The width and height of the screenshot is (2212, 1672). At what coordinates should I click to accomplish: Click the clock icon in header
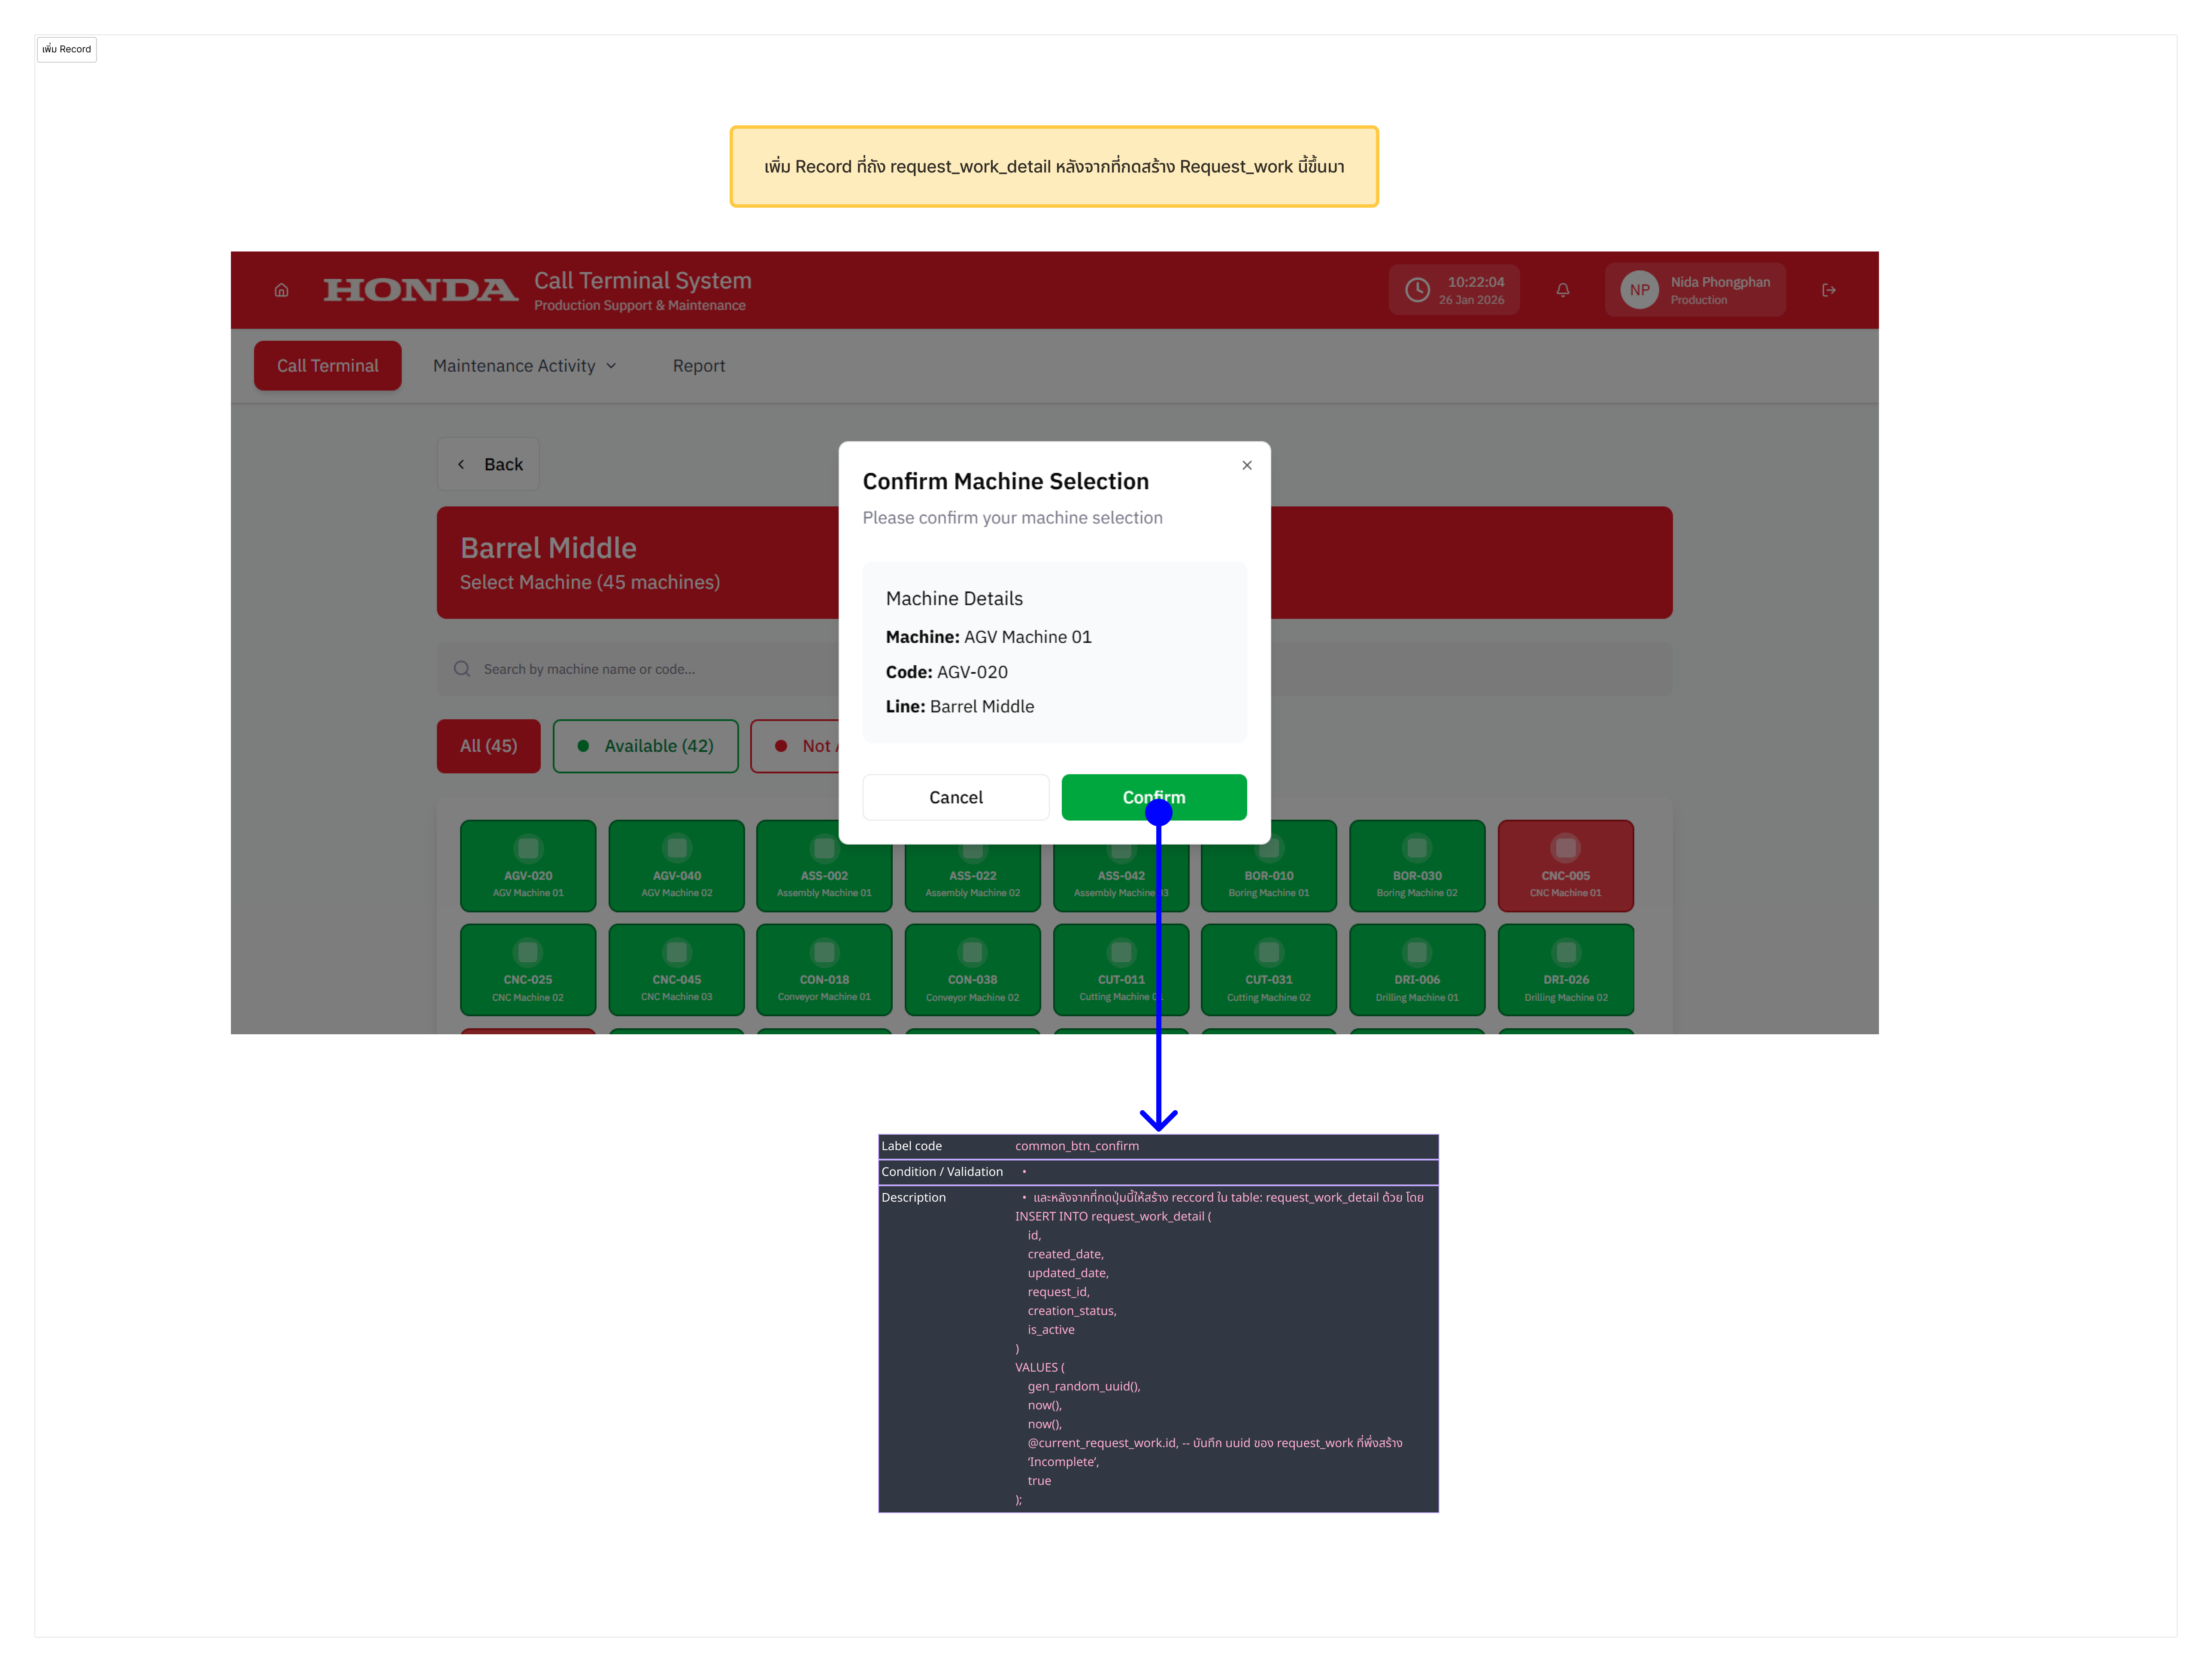click(x=1417, y=290)
